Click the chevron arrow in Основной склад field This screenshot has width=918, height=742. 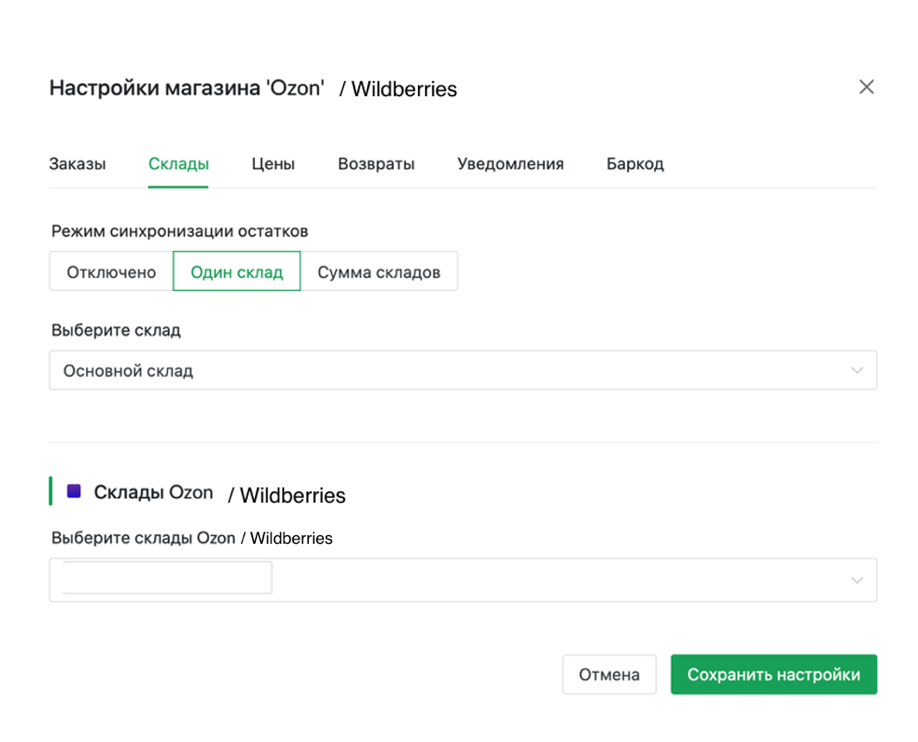tap(856, 370)
